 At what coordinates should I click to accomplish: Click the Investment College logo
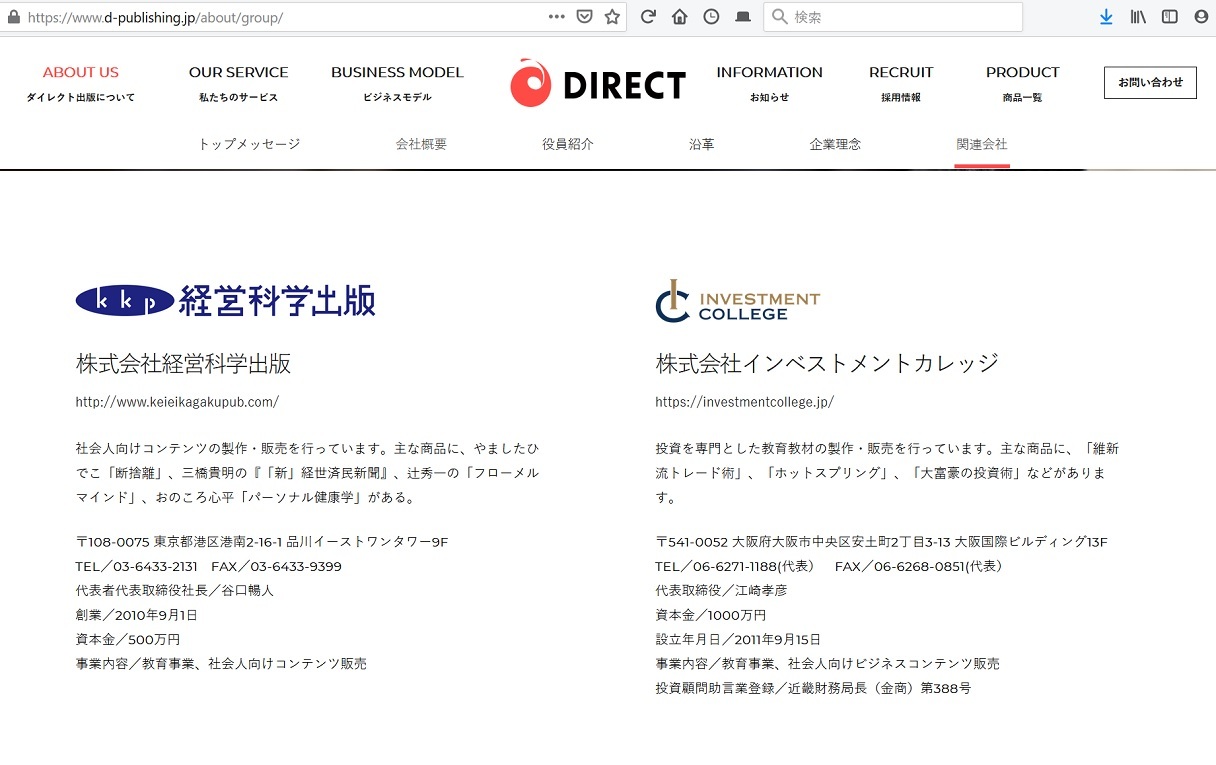738,300
